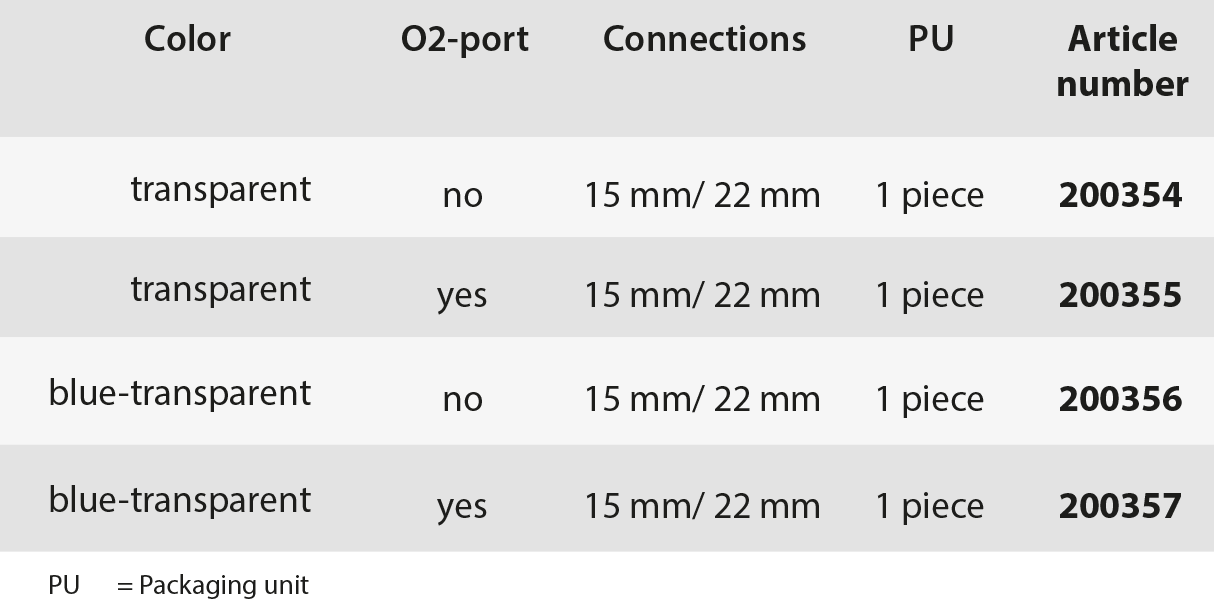The height and width of the screenshot is (606, 1214).
Task: Click the 'no' O2-port value for 200354
Action: coord(462,197)
